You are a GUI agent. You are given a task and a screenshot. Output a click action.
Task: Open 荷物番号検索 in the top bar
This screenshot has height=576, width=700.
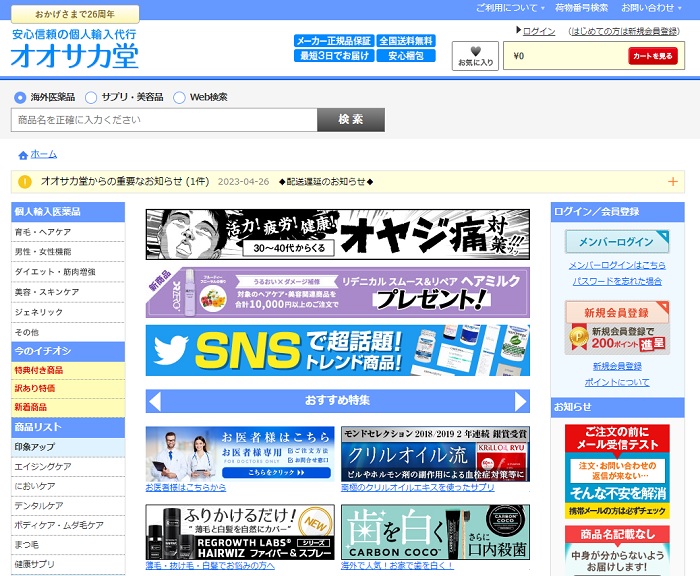(x=581, y=8)
